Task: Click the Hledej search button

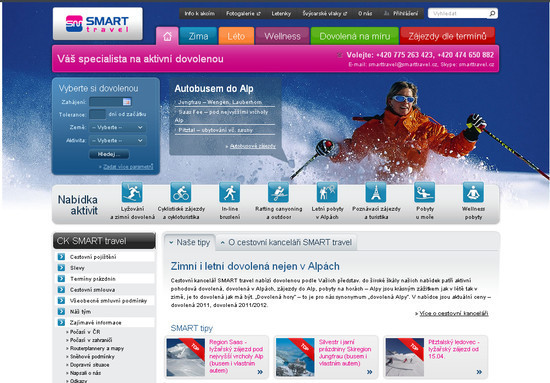Action: tap(109, 154)
